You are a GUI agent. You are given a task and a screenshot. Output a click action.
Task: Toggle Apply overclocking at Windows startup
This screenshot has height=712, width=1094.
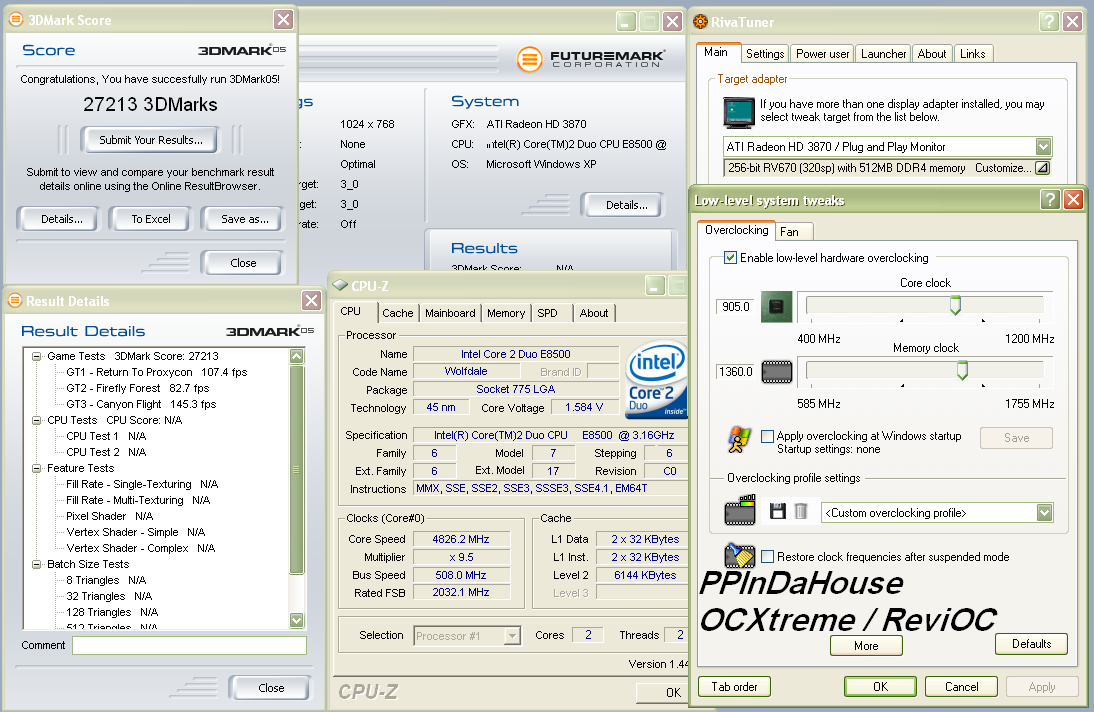pos(767,436)
